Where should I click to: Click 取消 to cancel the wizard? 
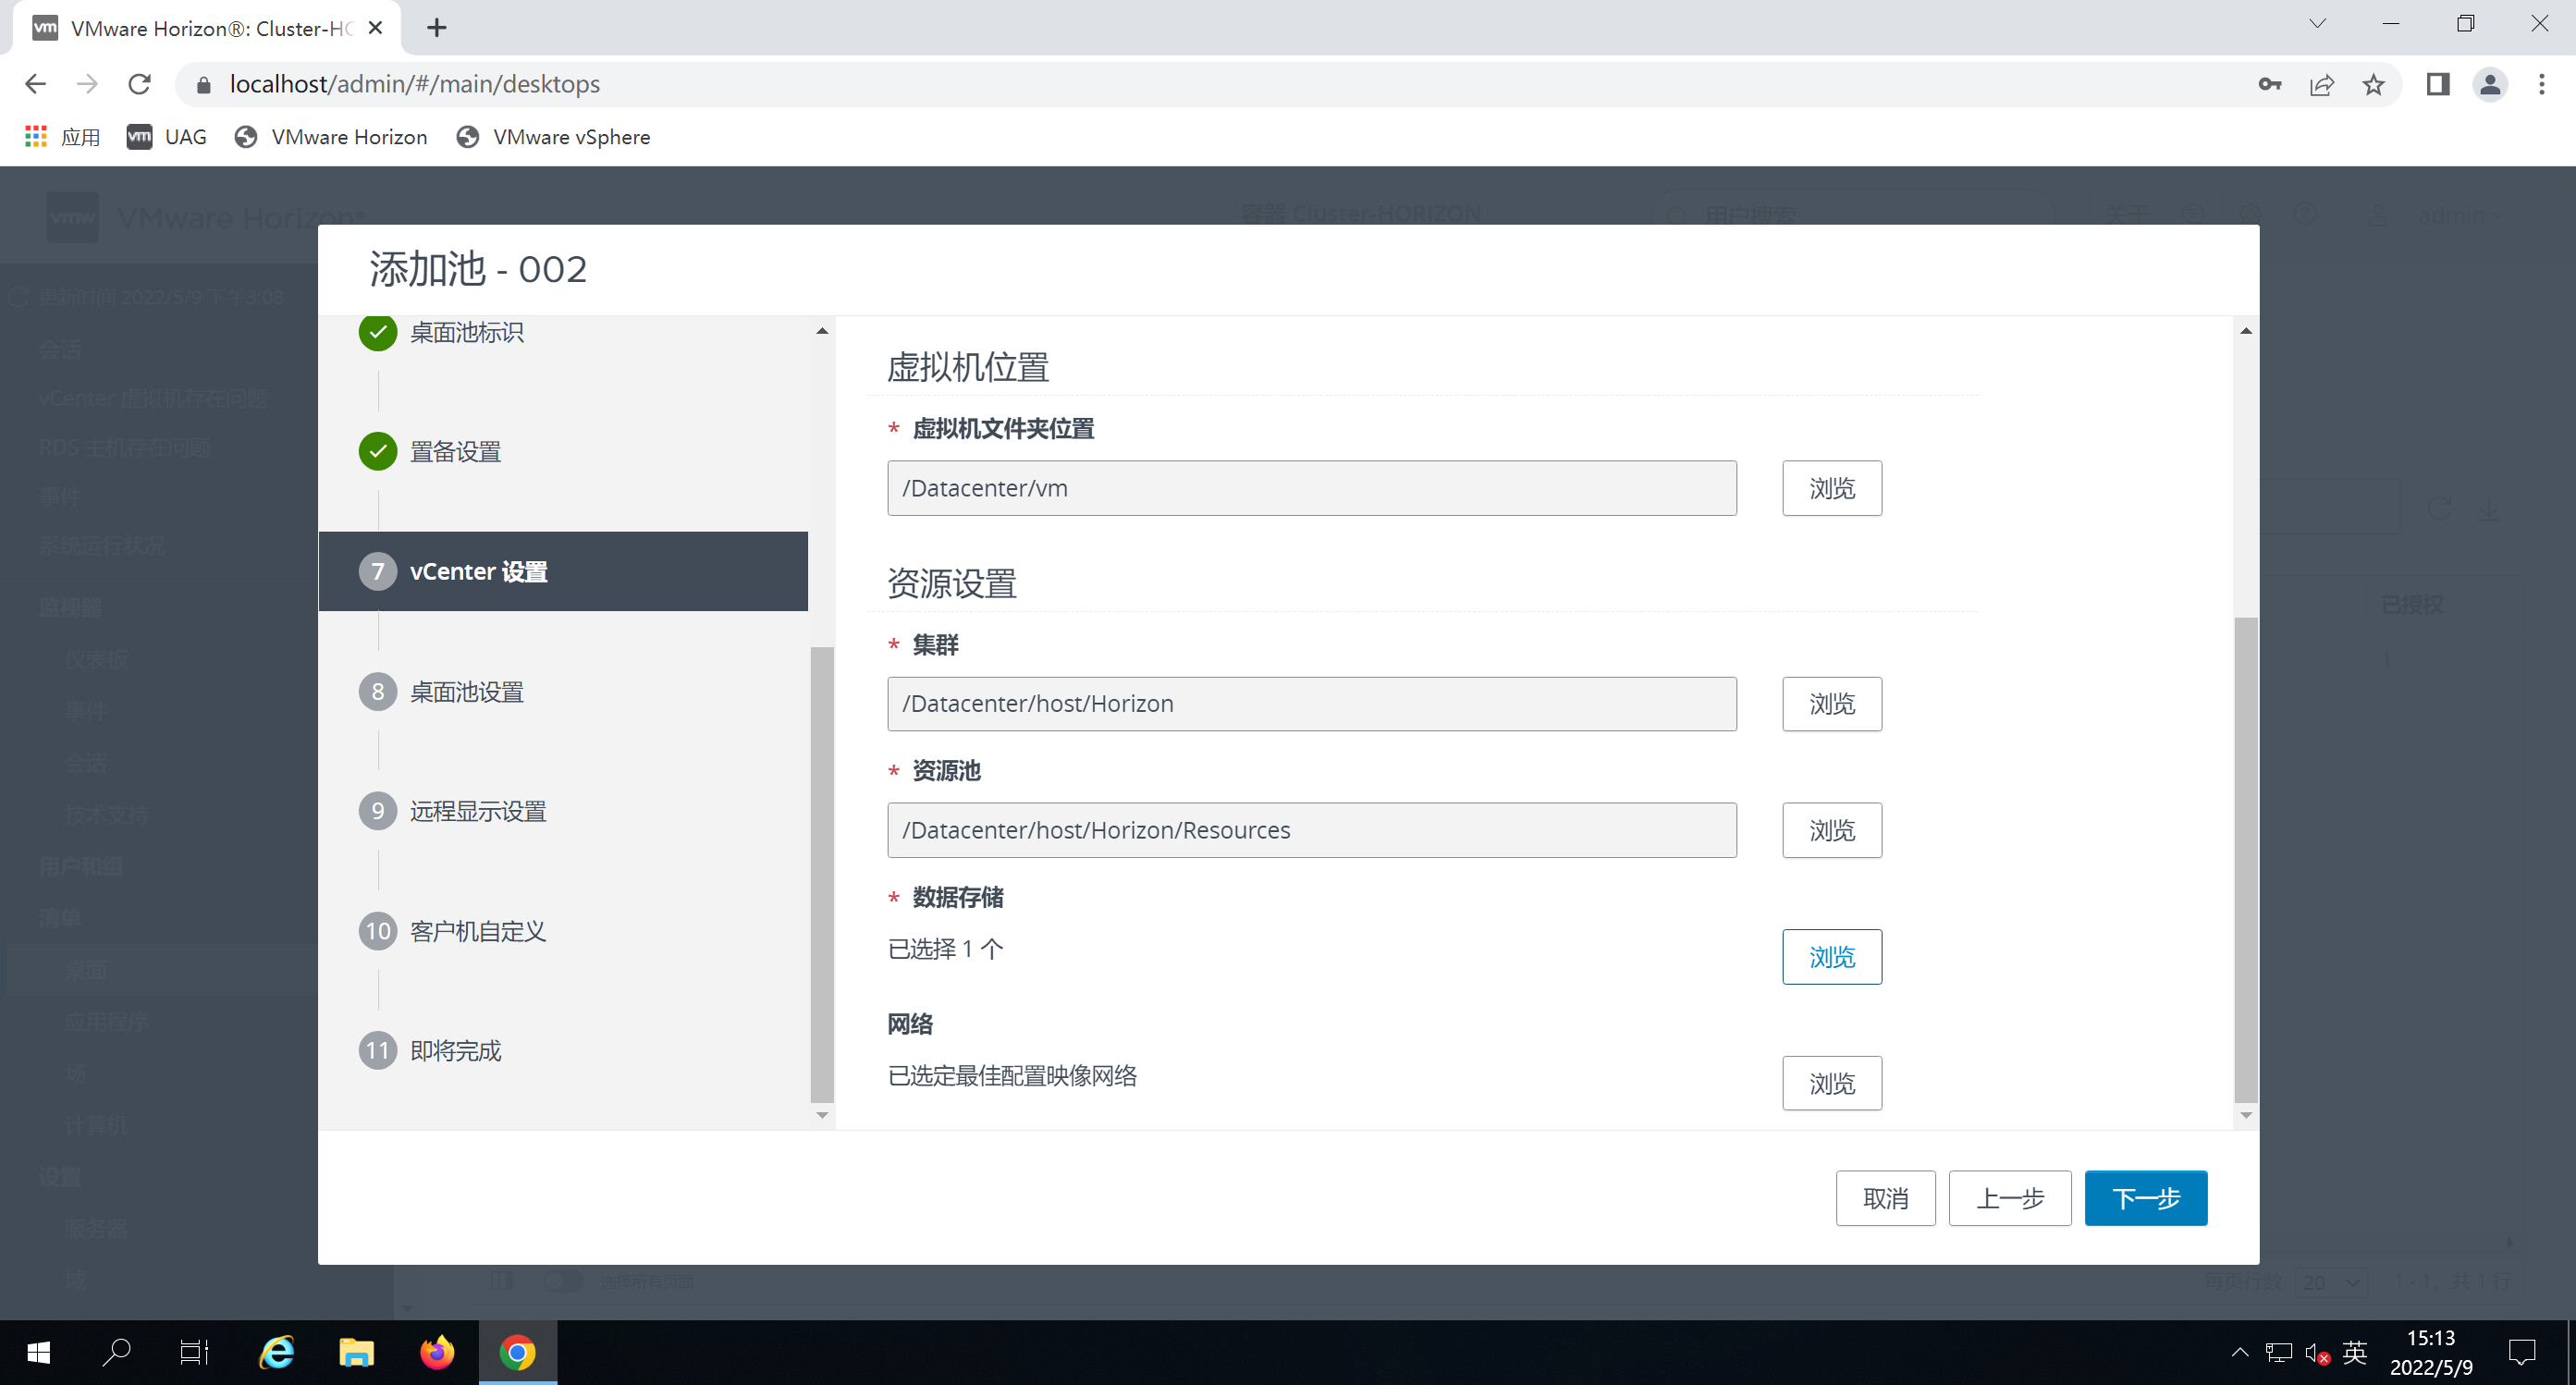click(x=1886, y=1198)
